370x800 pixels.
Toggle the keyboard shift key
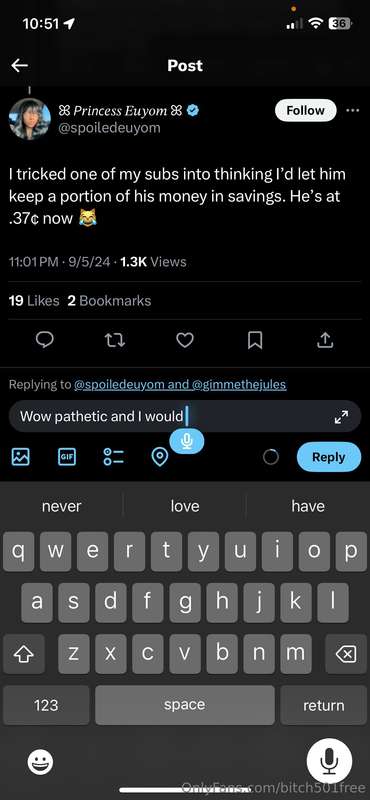pos(23,654)
